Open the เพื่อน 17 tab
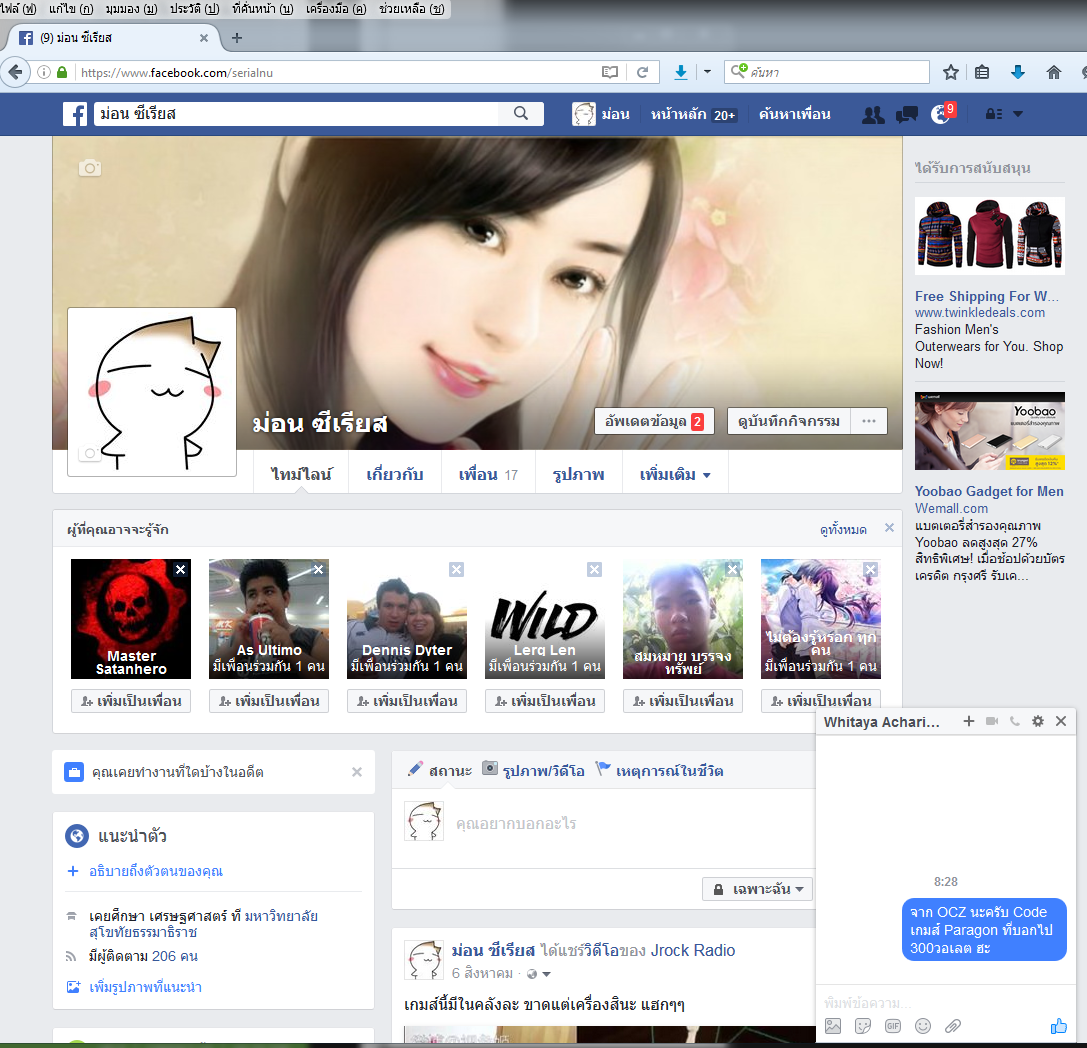The width and height of the screenshot is (1087, 1048). tap(488, 475)
